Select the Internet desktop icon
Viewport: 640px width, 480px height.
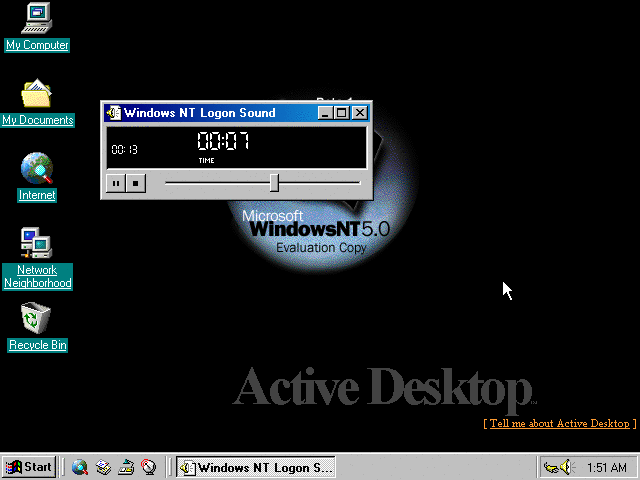[x=37, y=168]
